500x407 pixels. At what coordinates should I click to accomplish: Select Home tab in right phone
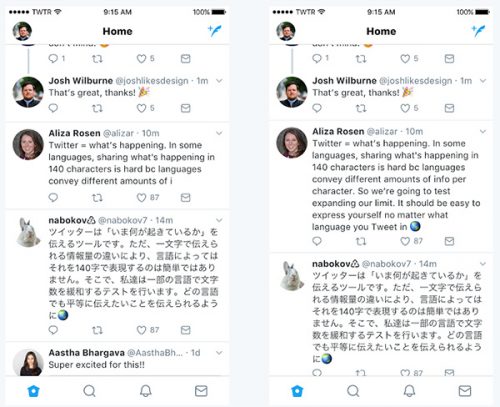tap(297, 391)
